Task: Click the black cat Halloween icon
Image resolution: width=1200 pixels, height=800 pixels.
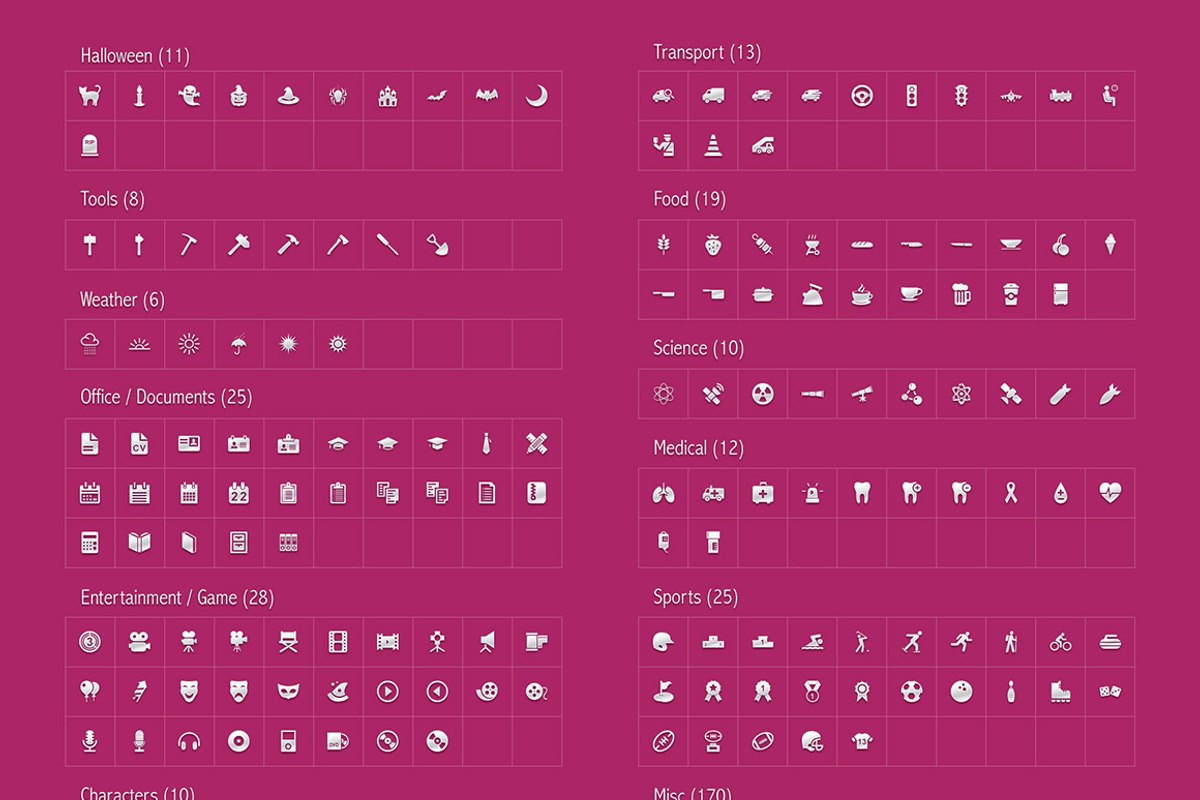Action: point(90,96)
